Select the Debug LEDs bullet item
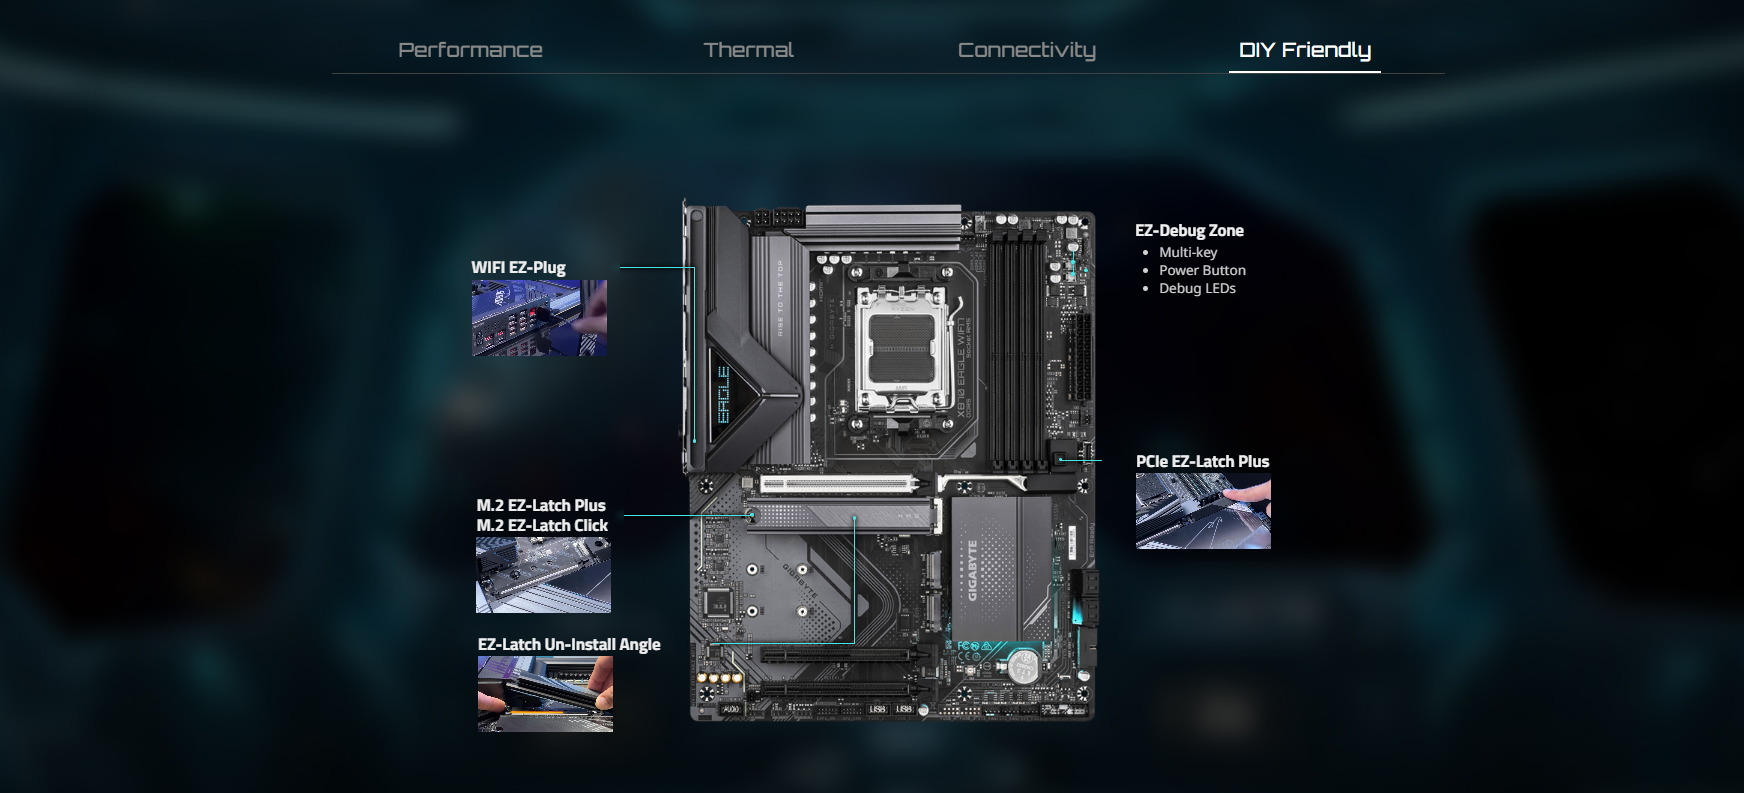 pos(1197,288)
